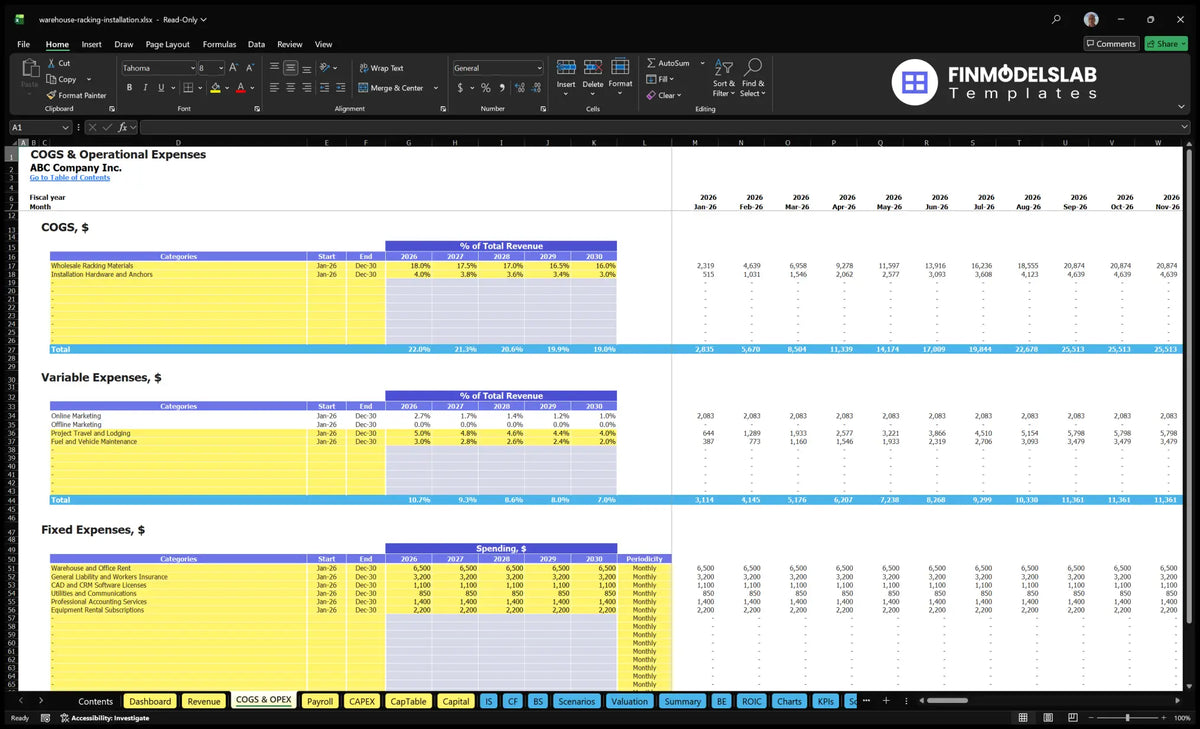Screen dimensions: 1200x729
Task: Click the Paste clipboard icon
Action: pos(29,67)
